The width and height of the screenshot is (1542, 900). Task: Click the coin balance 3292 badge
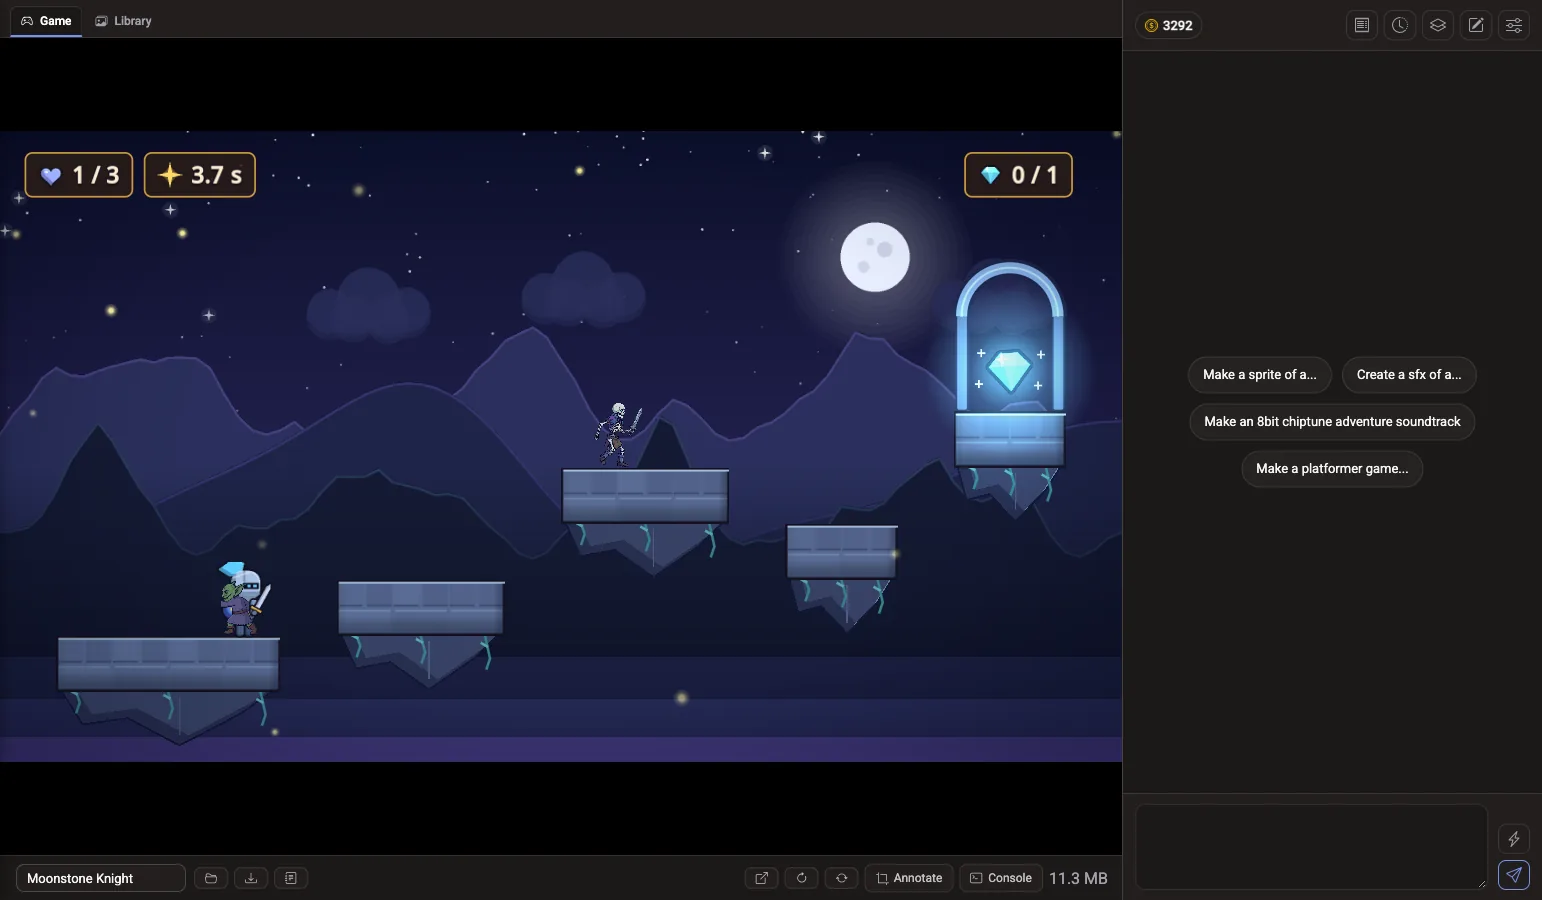pyautogui.click(x=1168, y=25)
